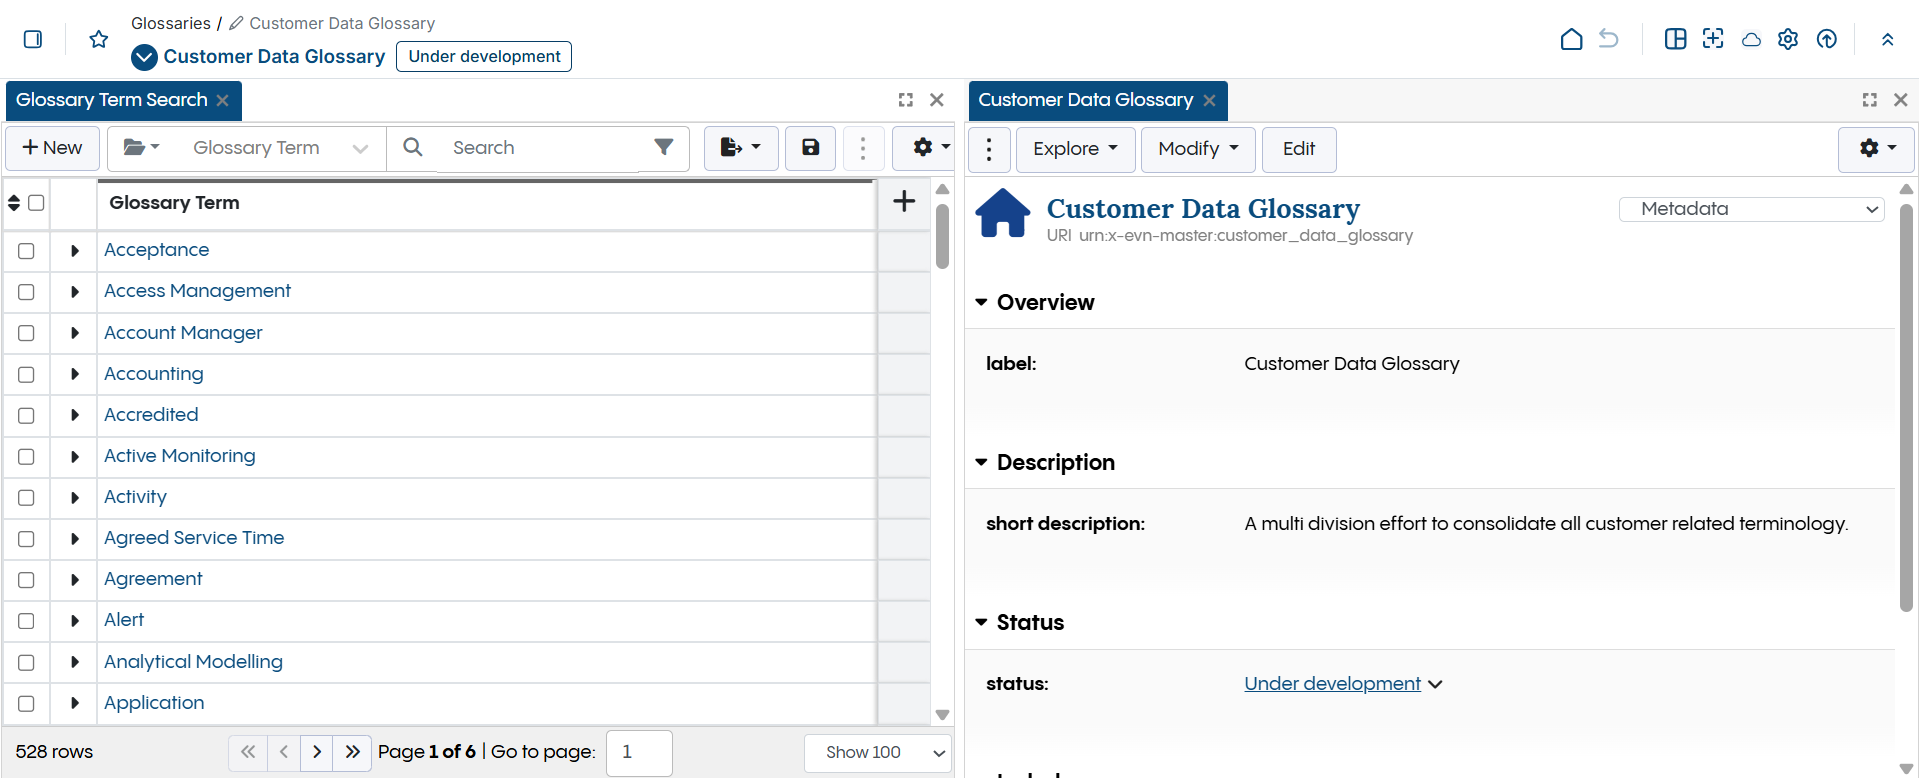The image size is (1919, 778).
Task: Collapse the Description section
Action: [981, 462]
